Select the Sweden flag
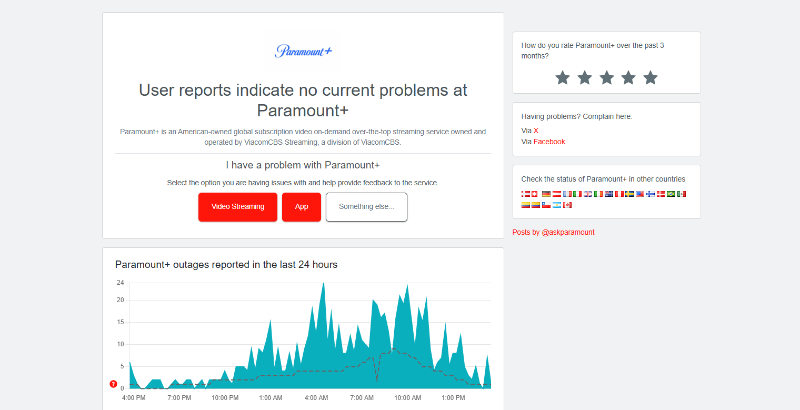This screenshot has width=800, height=410. pos(630,194)
